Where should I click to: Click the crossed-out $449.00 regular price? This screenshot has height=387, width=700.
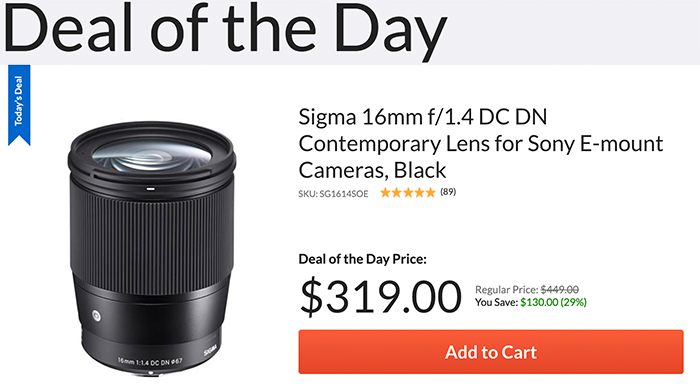point(560,289)
